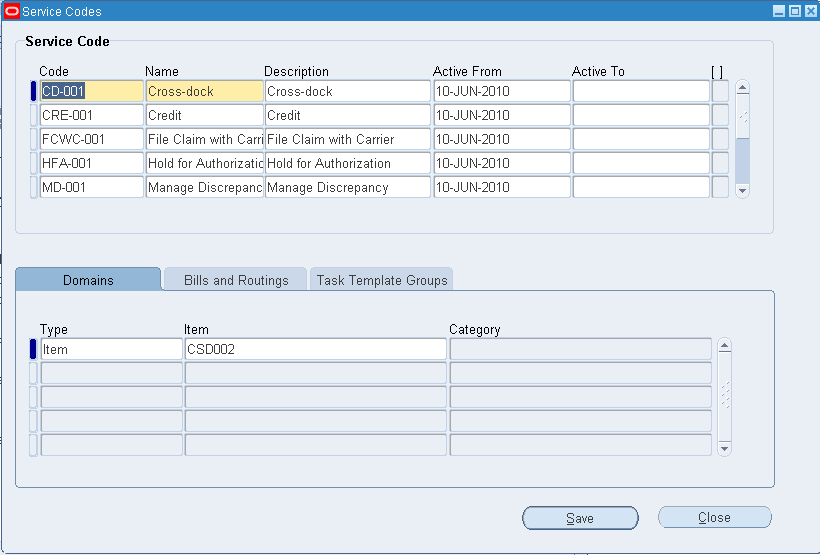Click the flexfield box for MD-001 row
This screenshot has height=555, width=820.
(x=720, y=187)
